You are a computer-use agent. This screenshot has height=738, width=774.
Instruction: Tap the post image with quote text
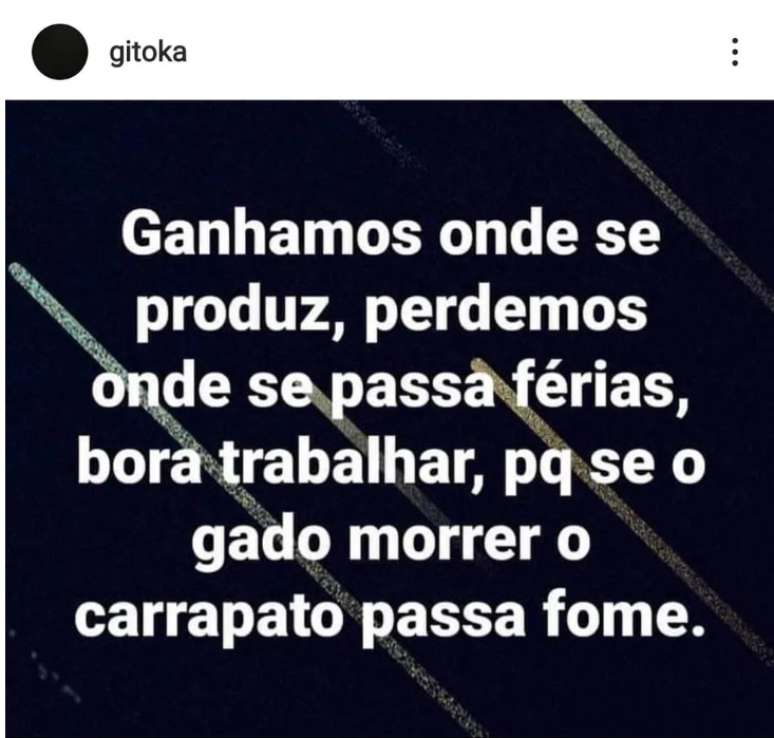point(389,419)
